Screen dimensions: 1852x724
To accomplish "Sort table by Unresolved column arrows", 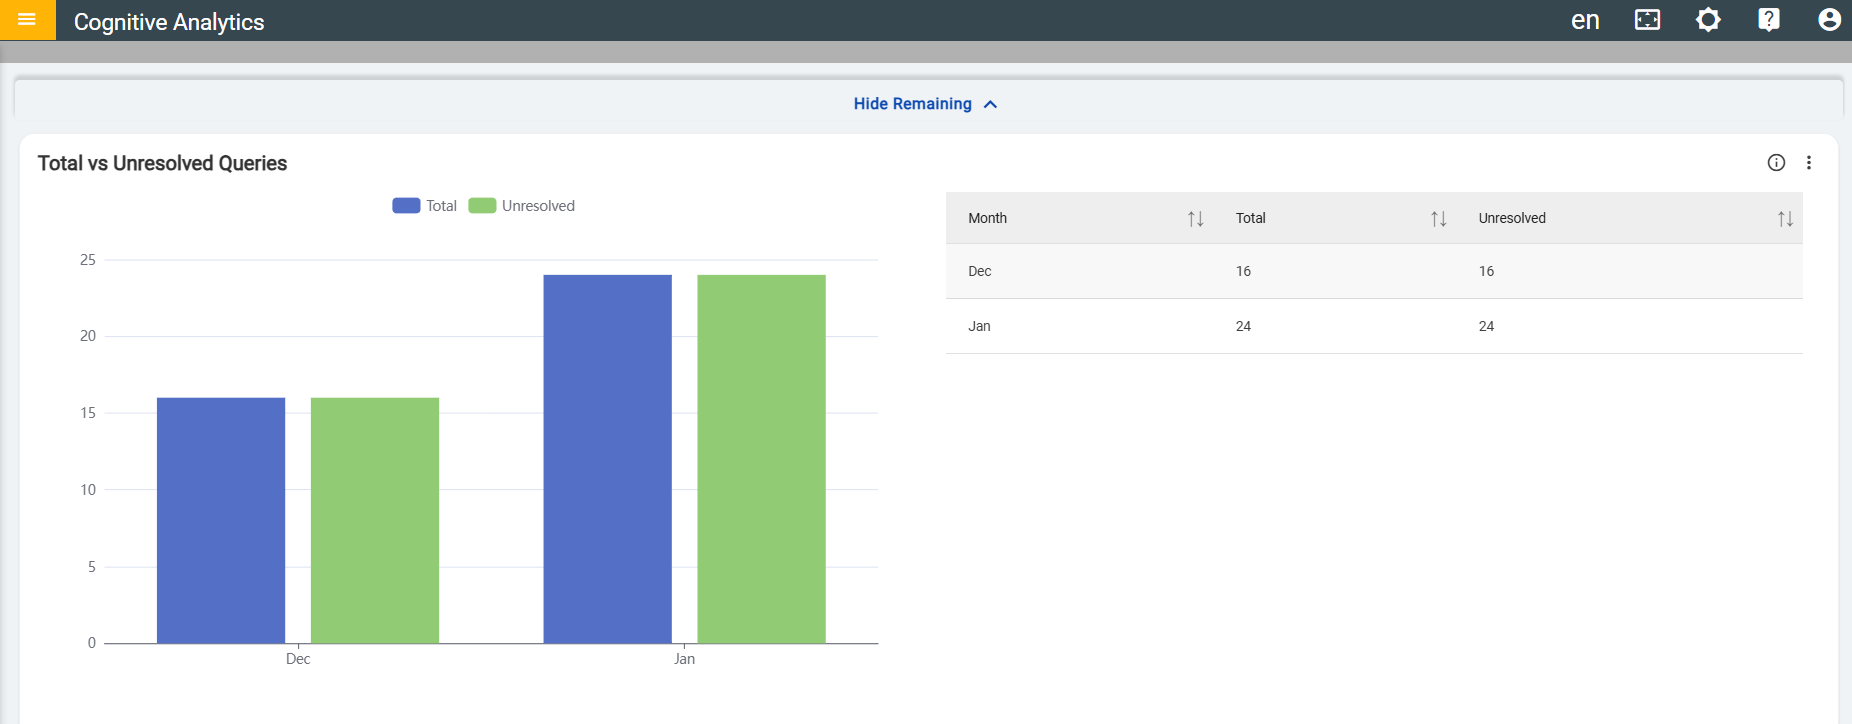I will (1785, 219).
